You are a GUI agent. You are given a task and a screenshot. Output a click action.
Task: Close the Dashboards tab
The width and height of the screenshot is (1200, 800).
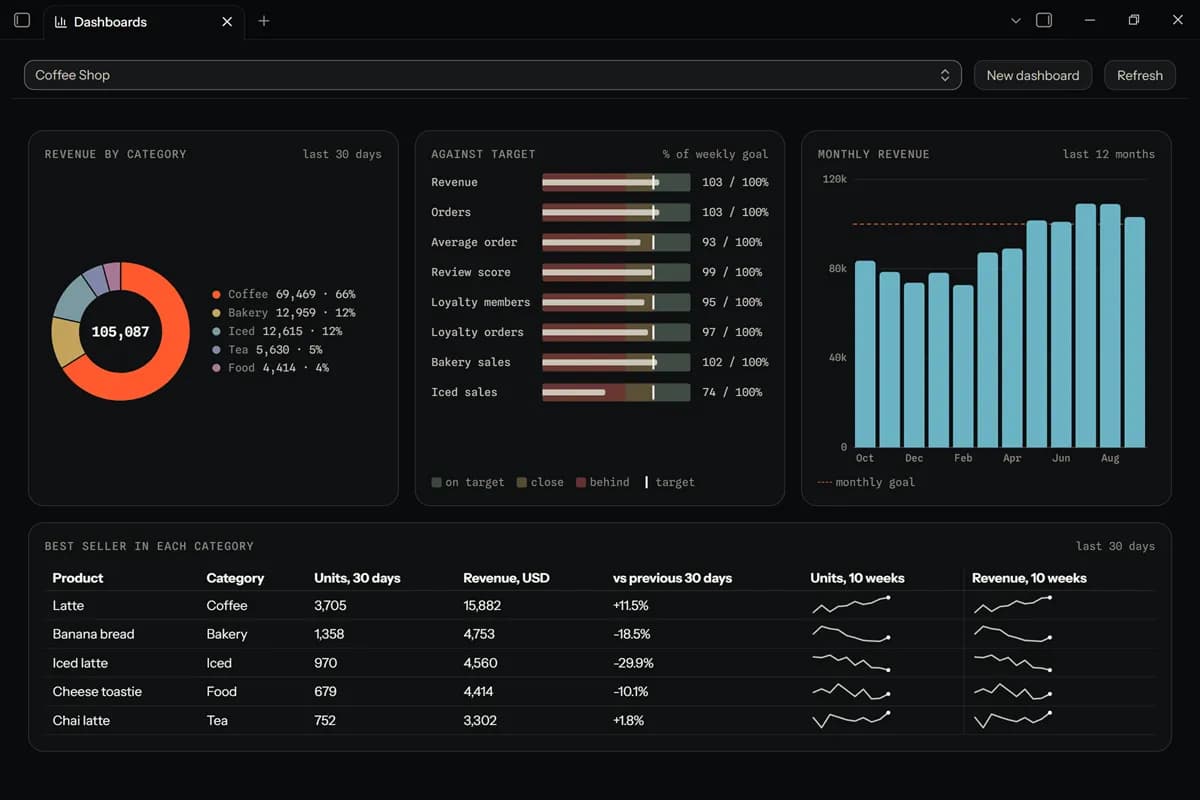(227, 21)
